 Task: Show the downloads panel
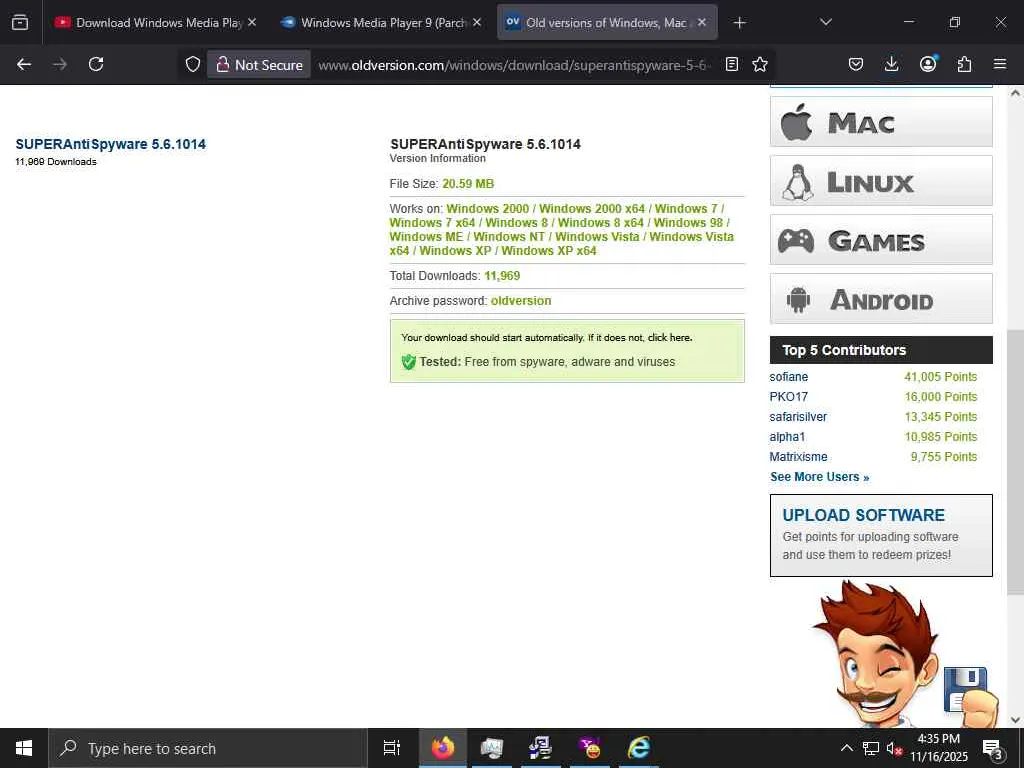pos(891,64)
